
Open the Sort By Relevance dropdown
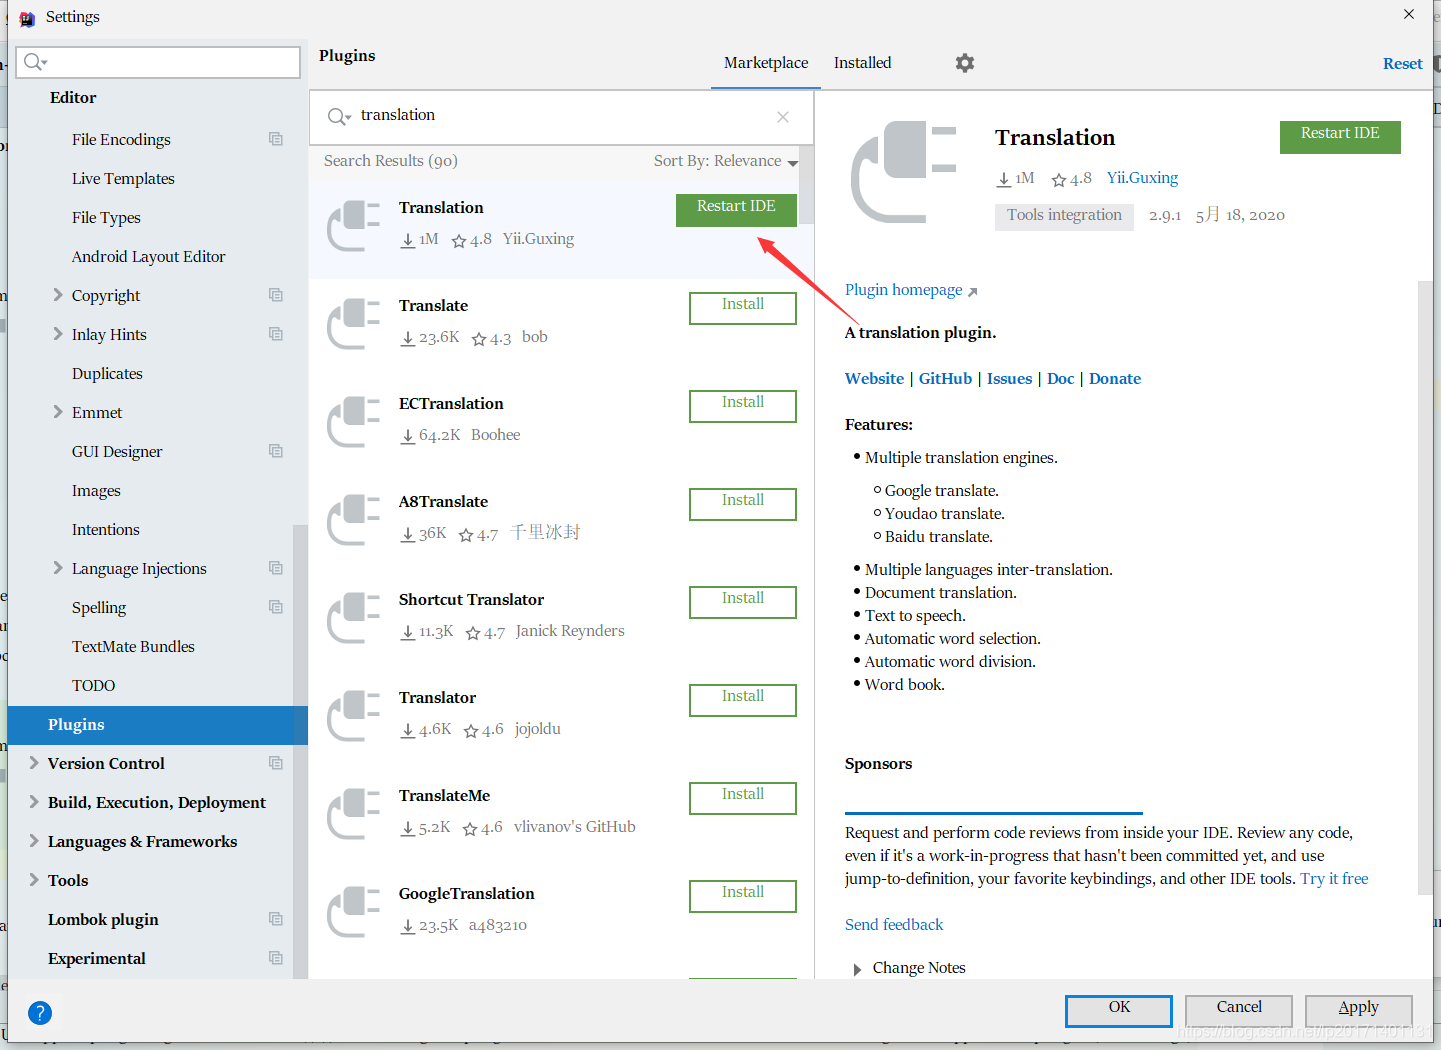[x=726, y=161]
